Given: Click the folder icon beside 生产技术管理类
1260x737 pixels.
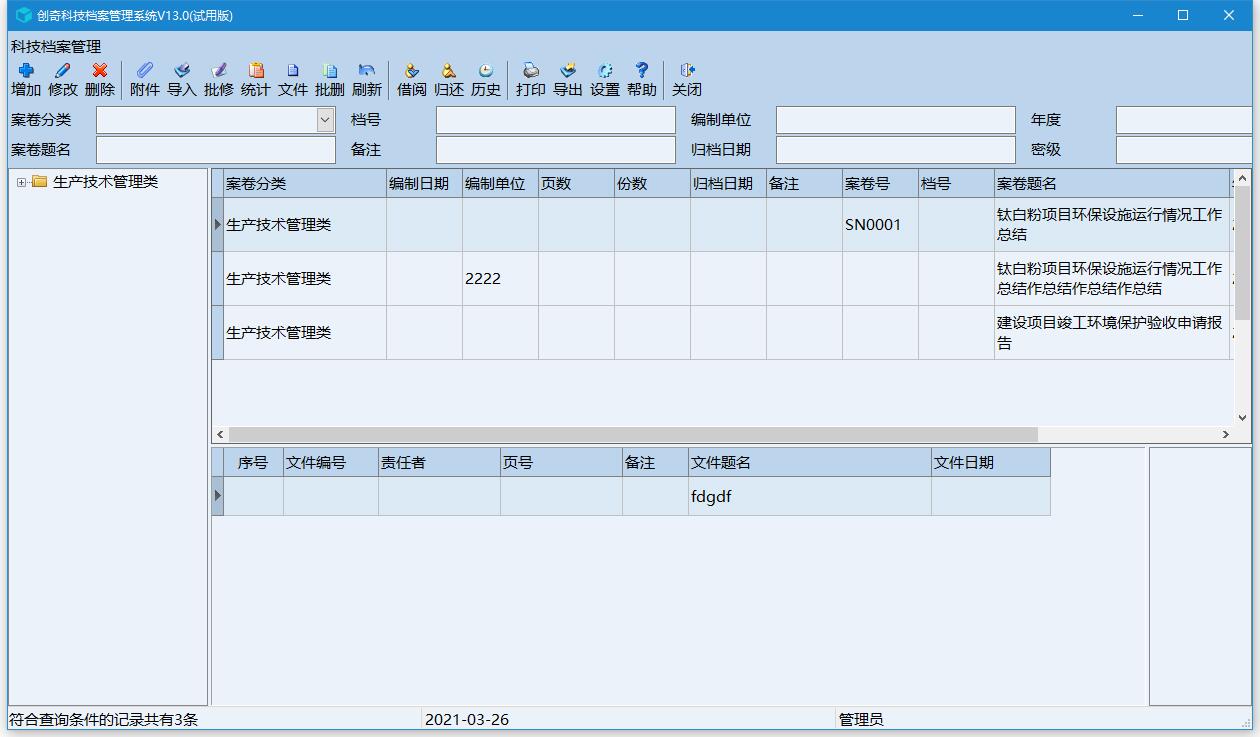Looking at the screenshot, I should click(x=40, y=182).
